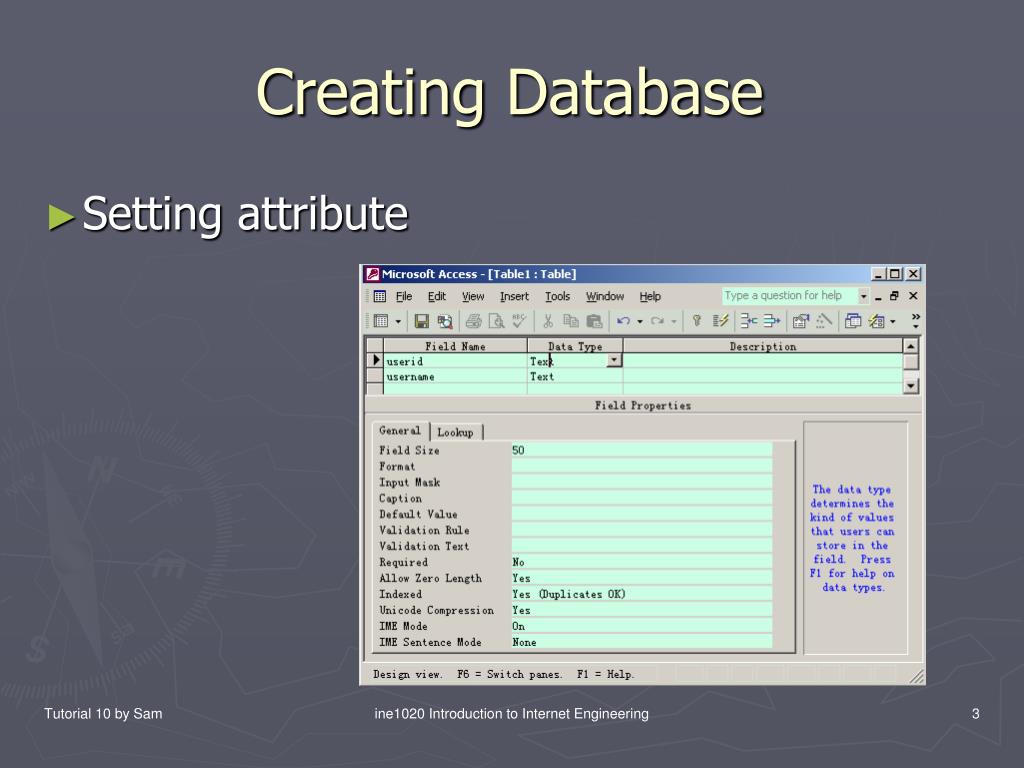Select the userid field name cell
The width and height of the screenshot is (1024, 768).
pyautogui.click(x=455, y=361)
